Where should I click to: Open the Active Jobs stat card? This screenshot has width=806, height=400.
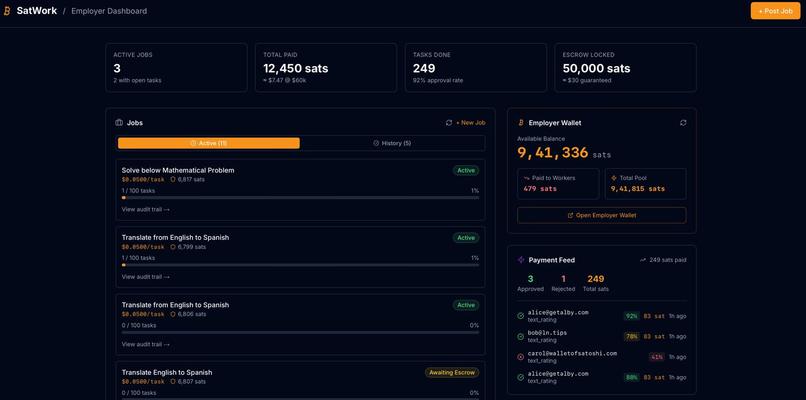coord(176,67)
